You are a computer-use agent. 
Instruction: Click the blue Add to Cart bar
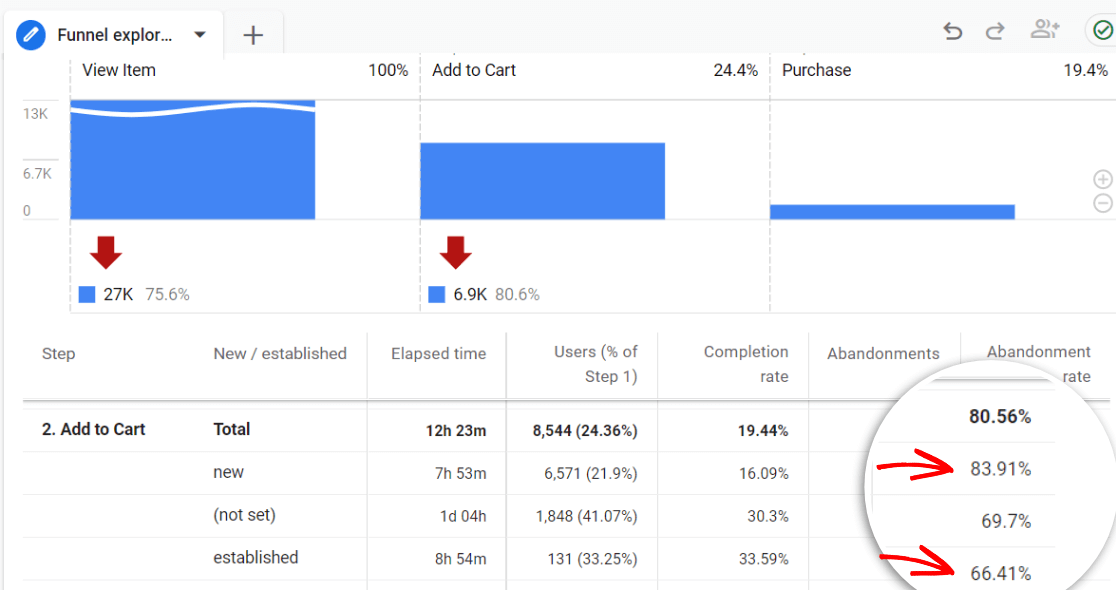click(542, 181)
